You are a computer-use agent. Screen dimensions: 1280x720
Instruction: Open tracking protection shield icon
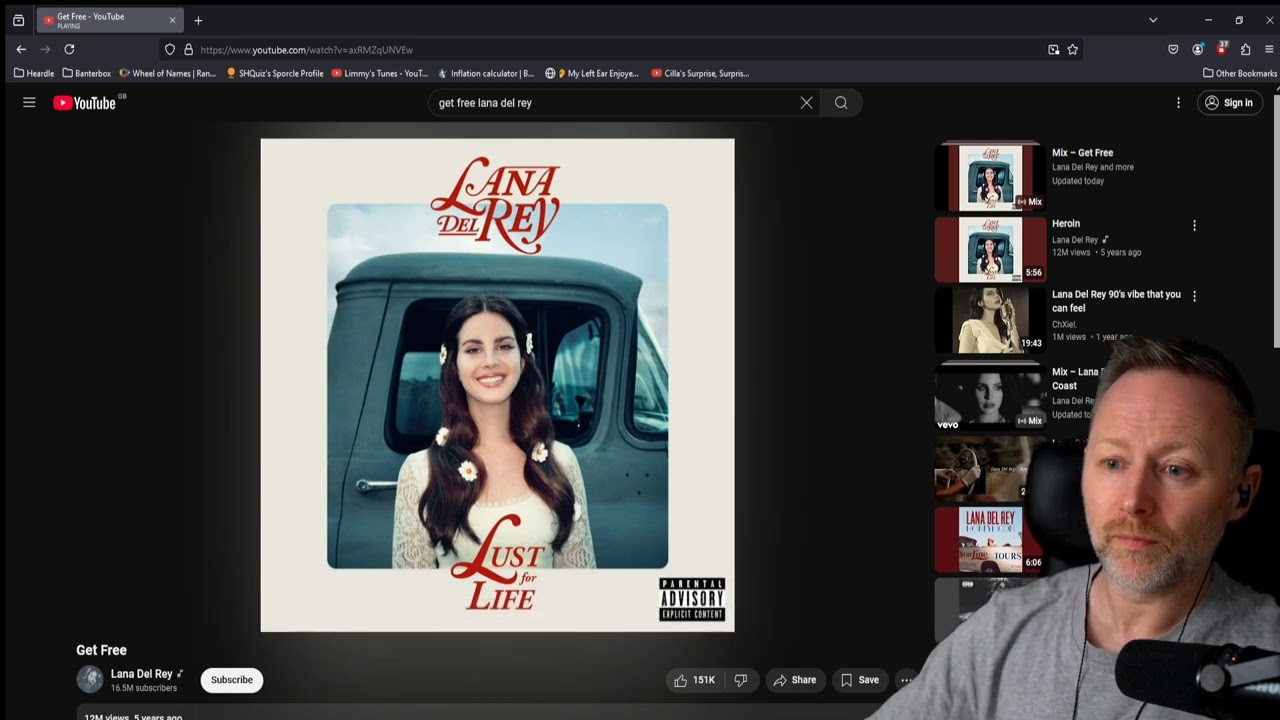click(170, 49)
